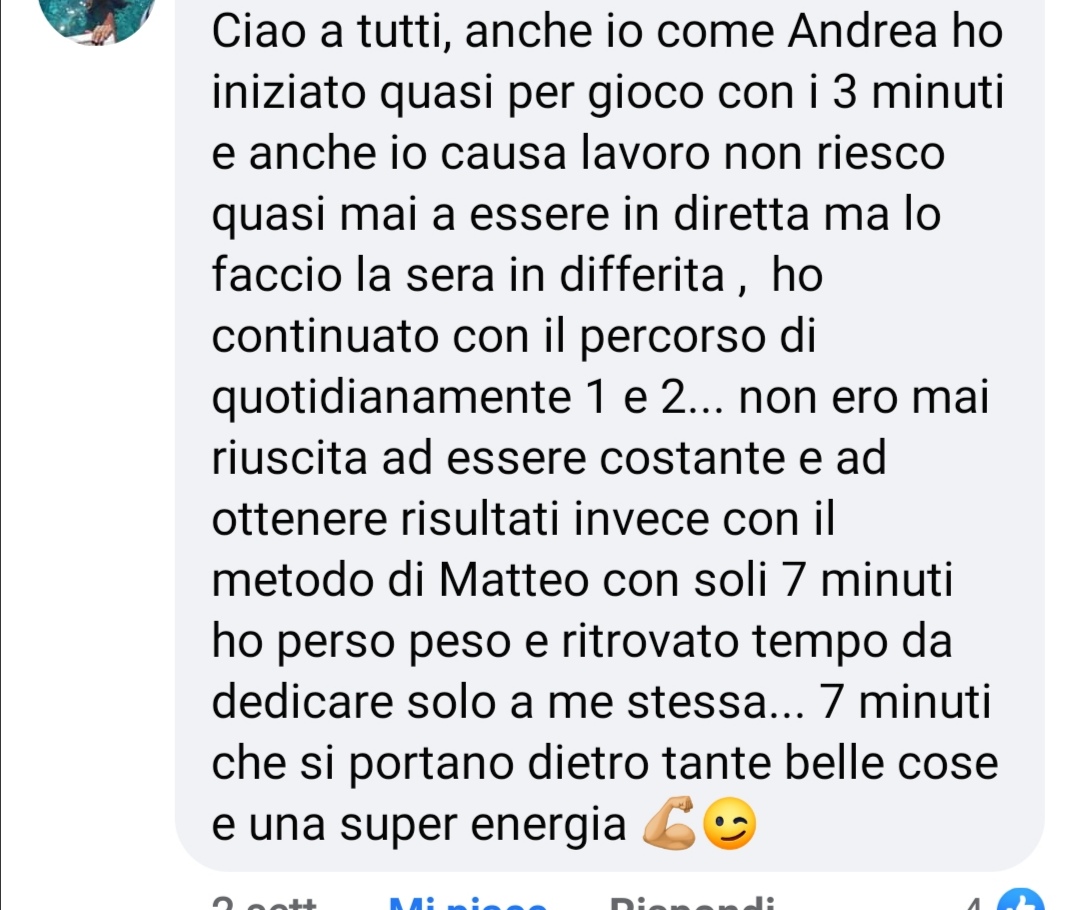The width and height of the screenshot is (1080, 910).
Task: Open the 2 sett timestamp link
Action: [264, 902]
